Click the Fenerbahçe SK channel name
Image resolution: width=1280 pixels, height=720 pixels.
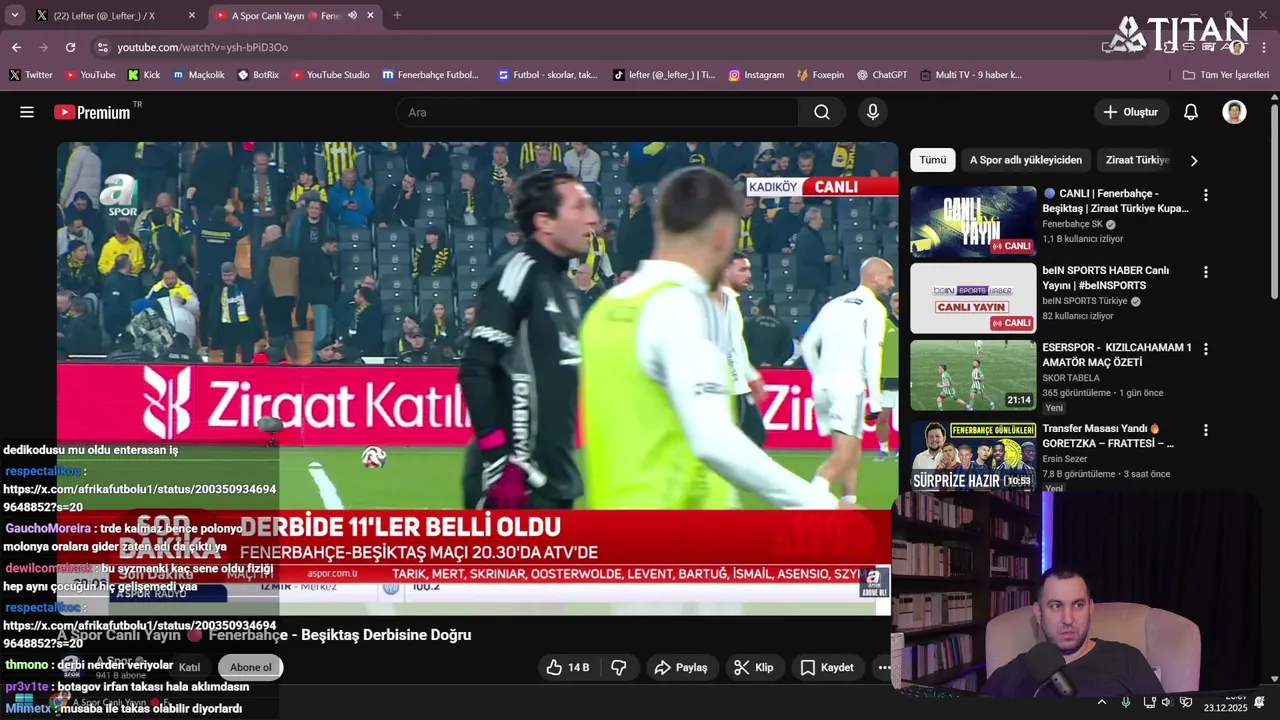click(1072, 224)
